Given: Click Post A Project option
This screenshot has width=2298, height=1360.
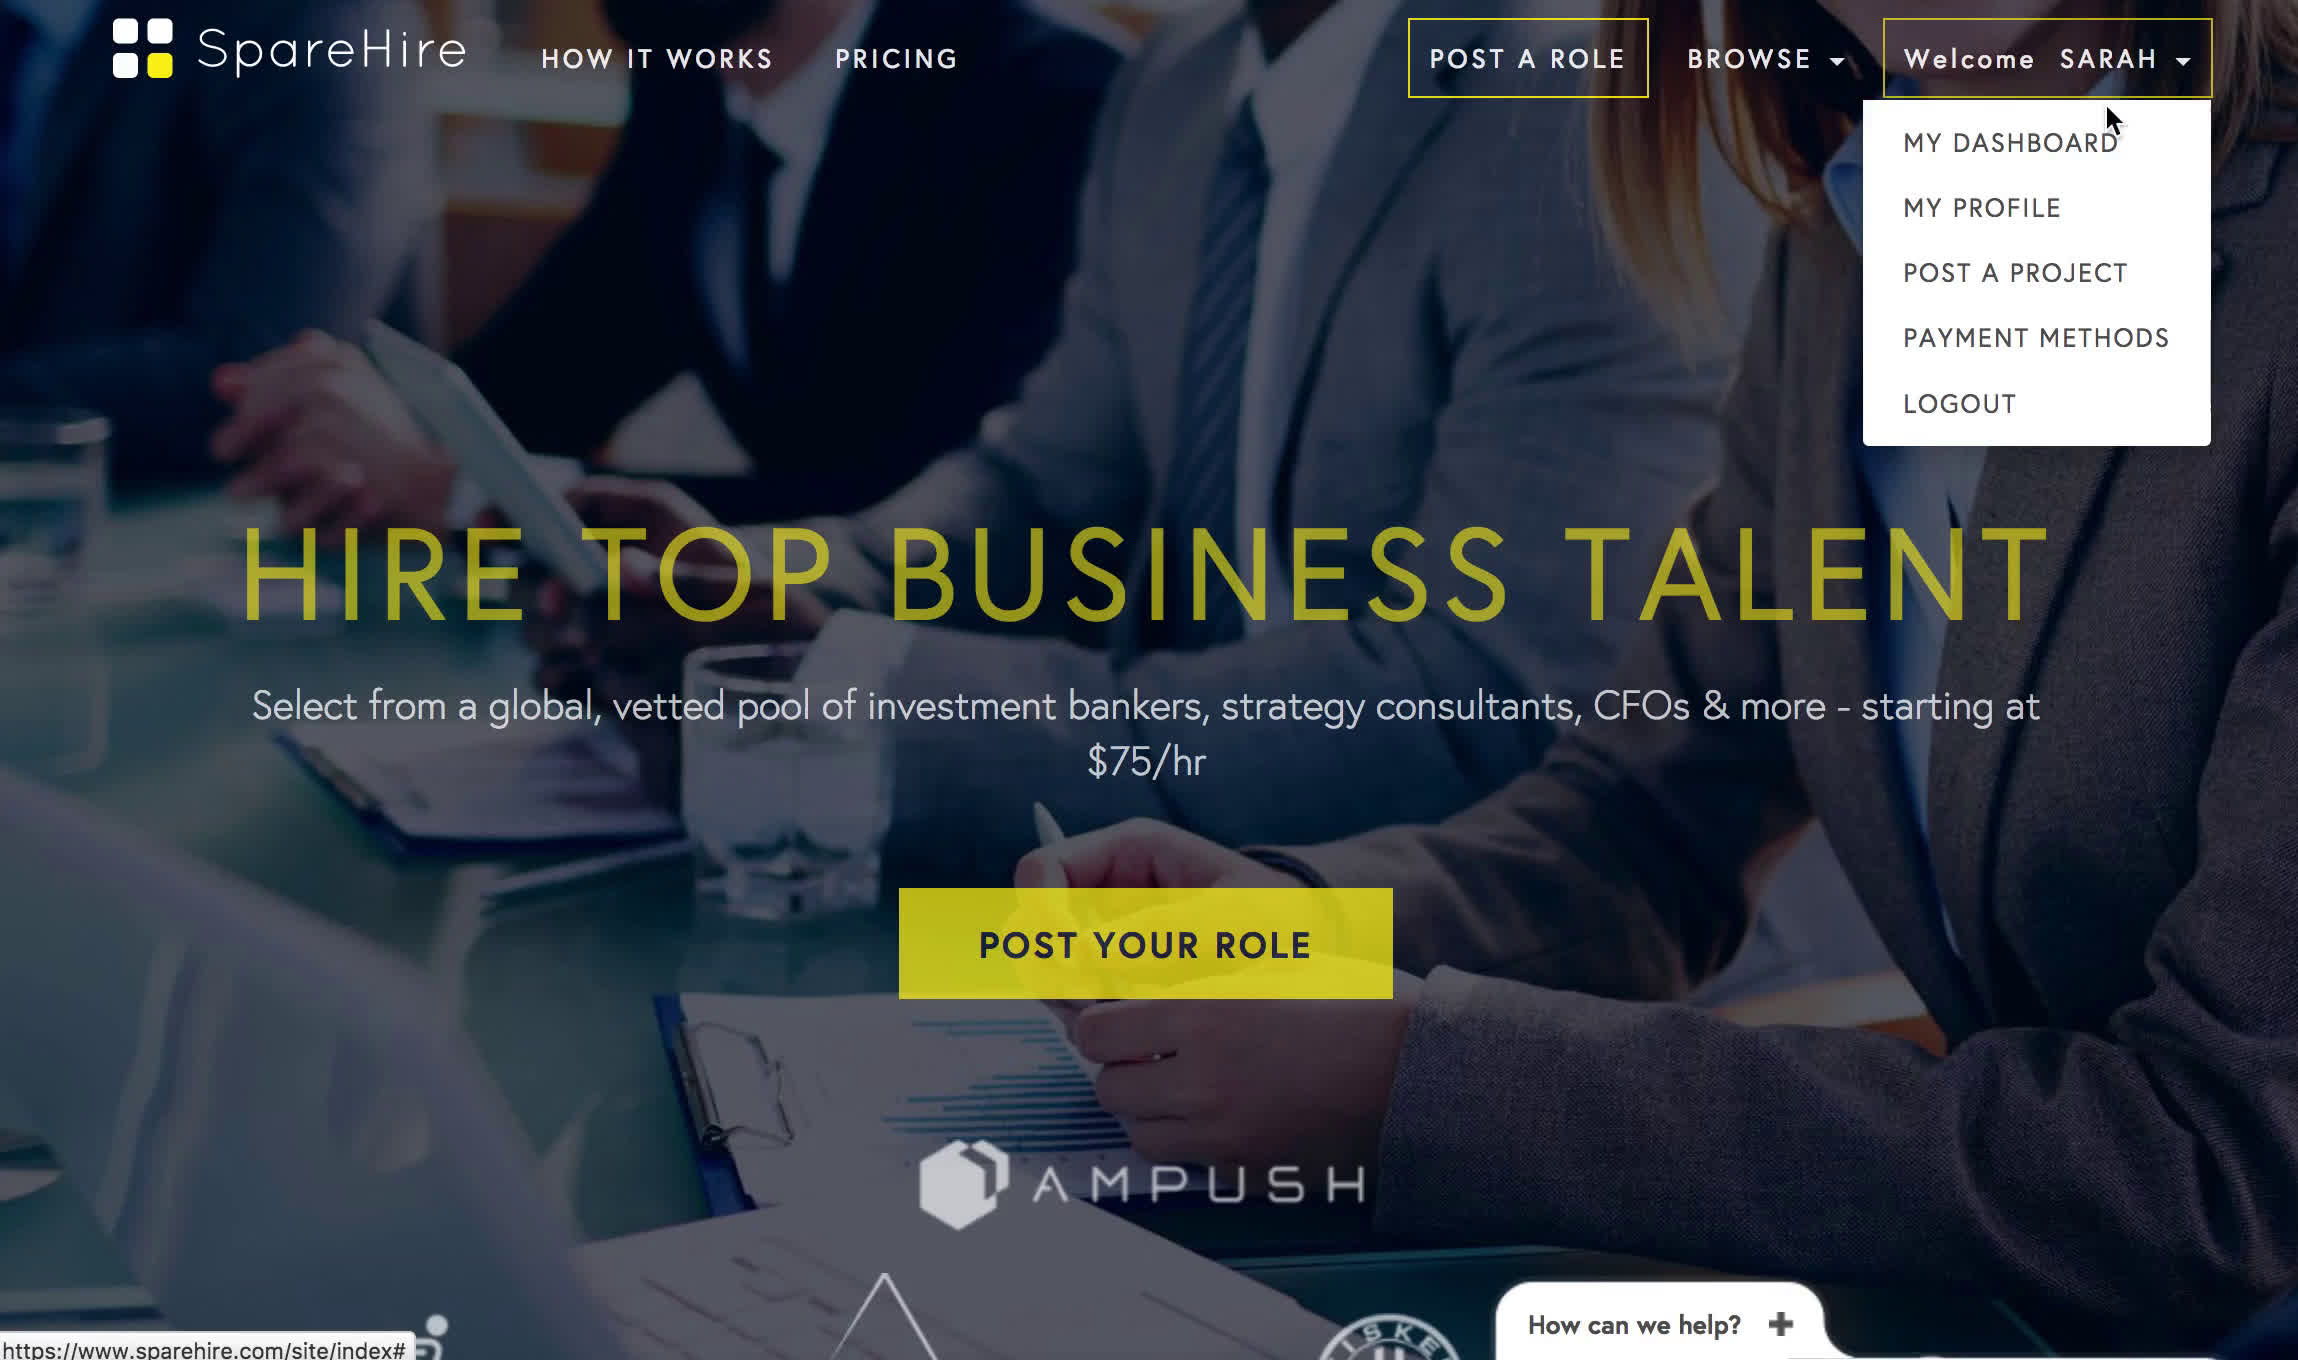Looking at the screenshot, I should pyautogui.click(x=2015, y=272).
